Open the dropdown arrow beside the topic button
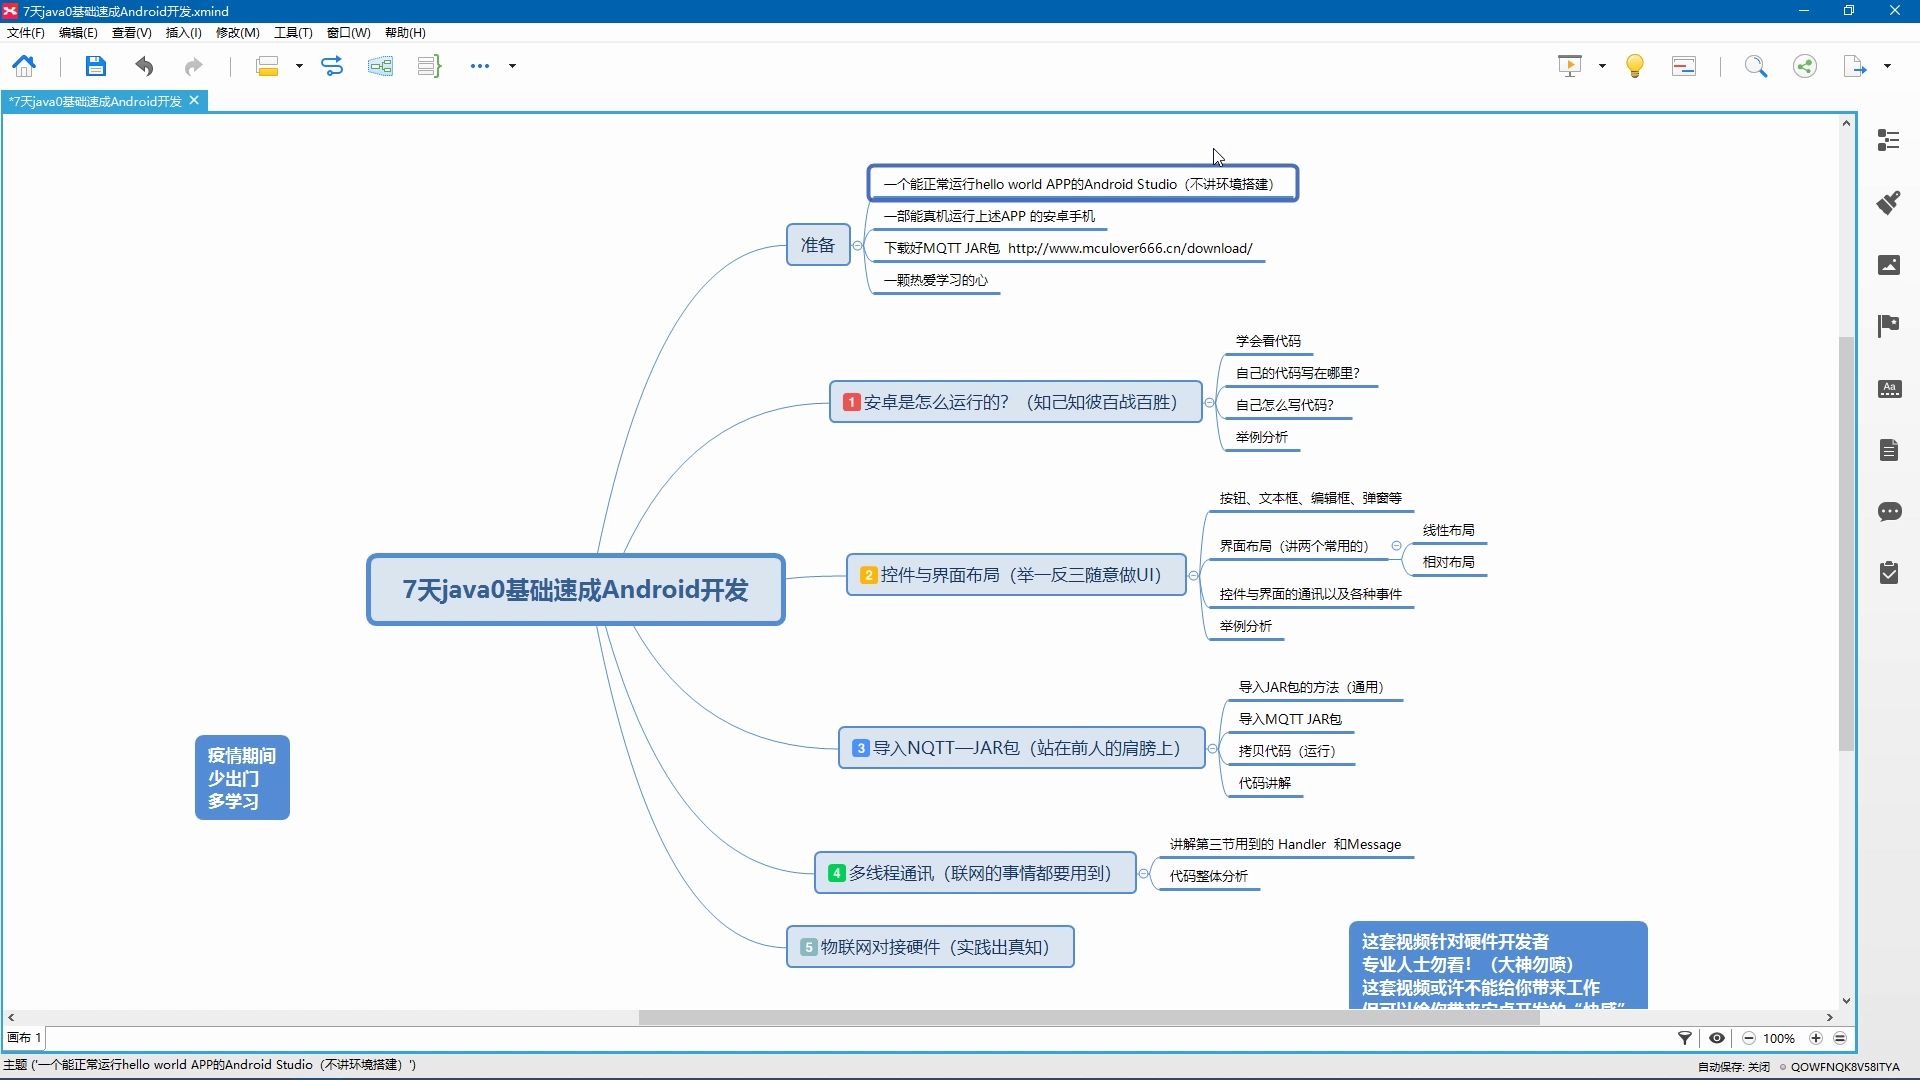The height and width of the screenshot is (1080, 1920). tap(299, 66)
